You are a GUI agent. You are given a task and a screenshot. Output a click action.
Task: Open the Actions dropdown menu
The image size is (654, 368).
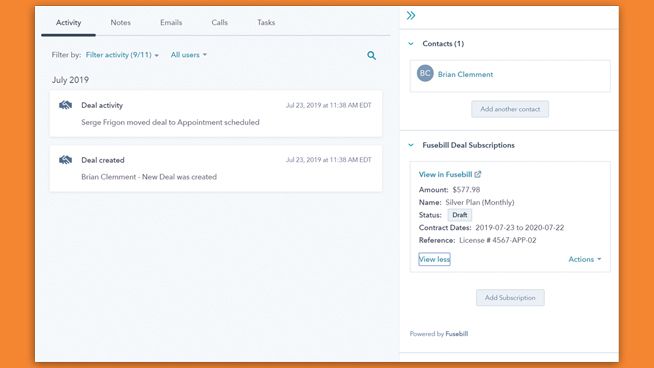[585, 259]
